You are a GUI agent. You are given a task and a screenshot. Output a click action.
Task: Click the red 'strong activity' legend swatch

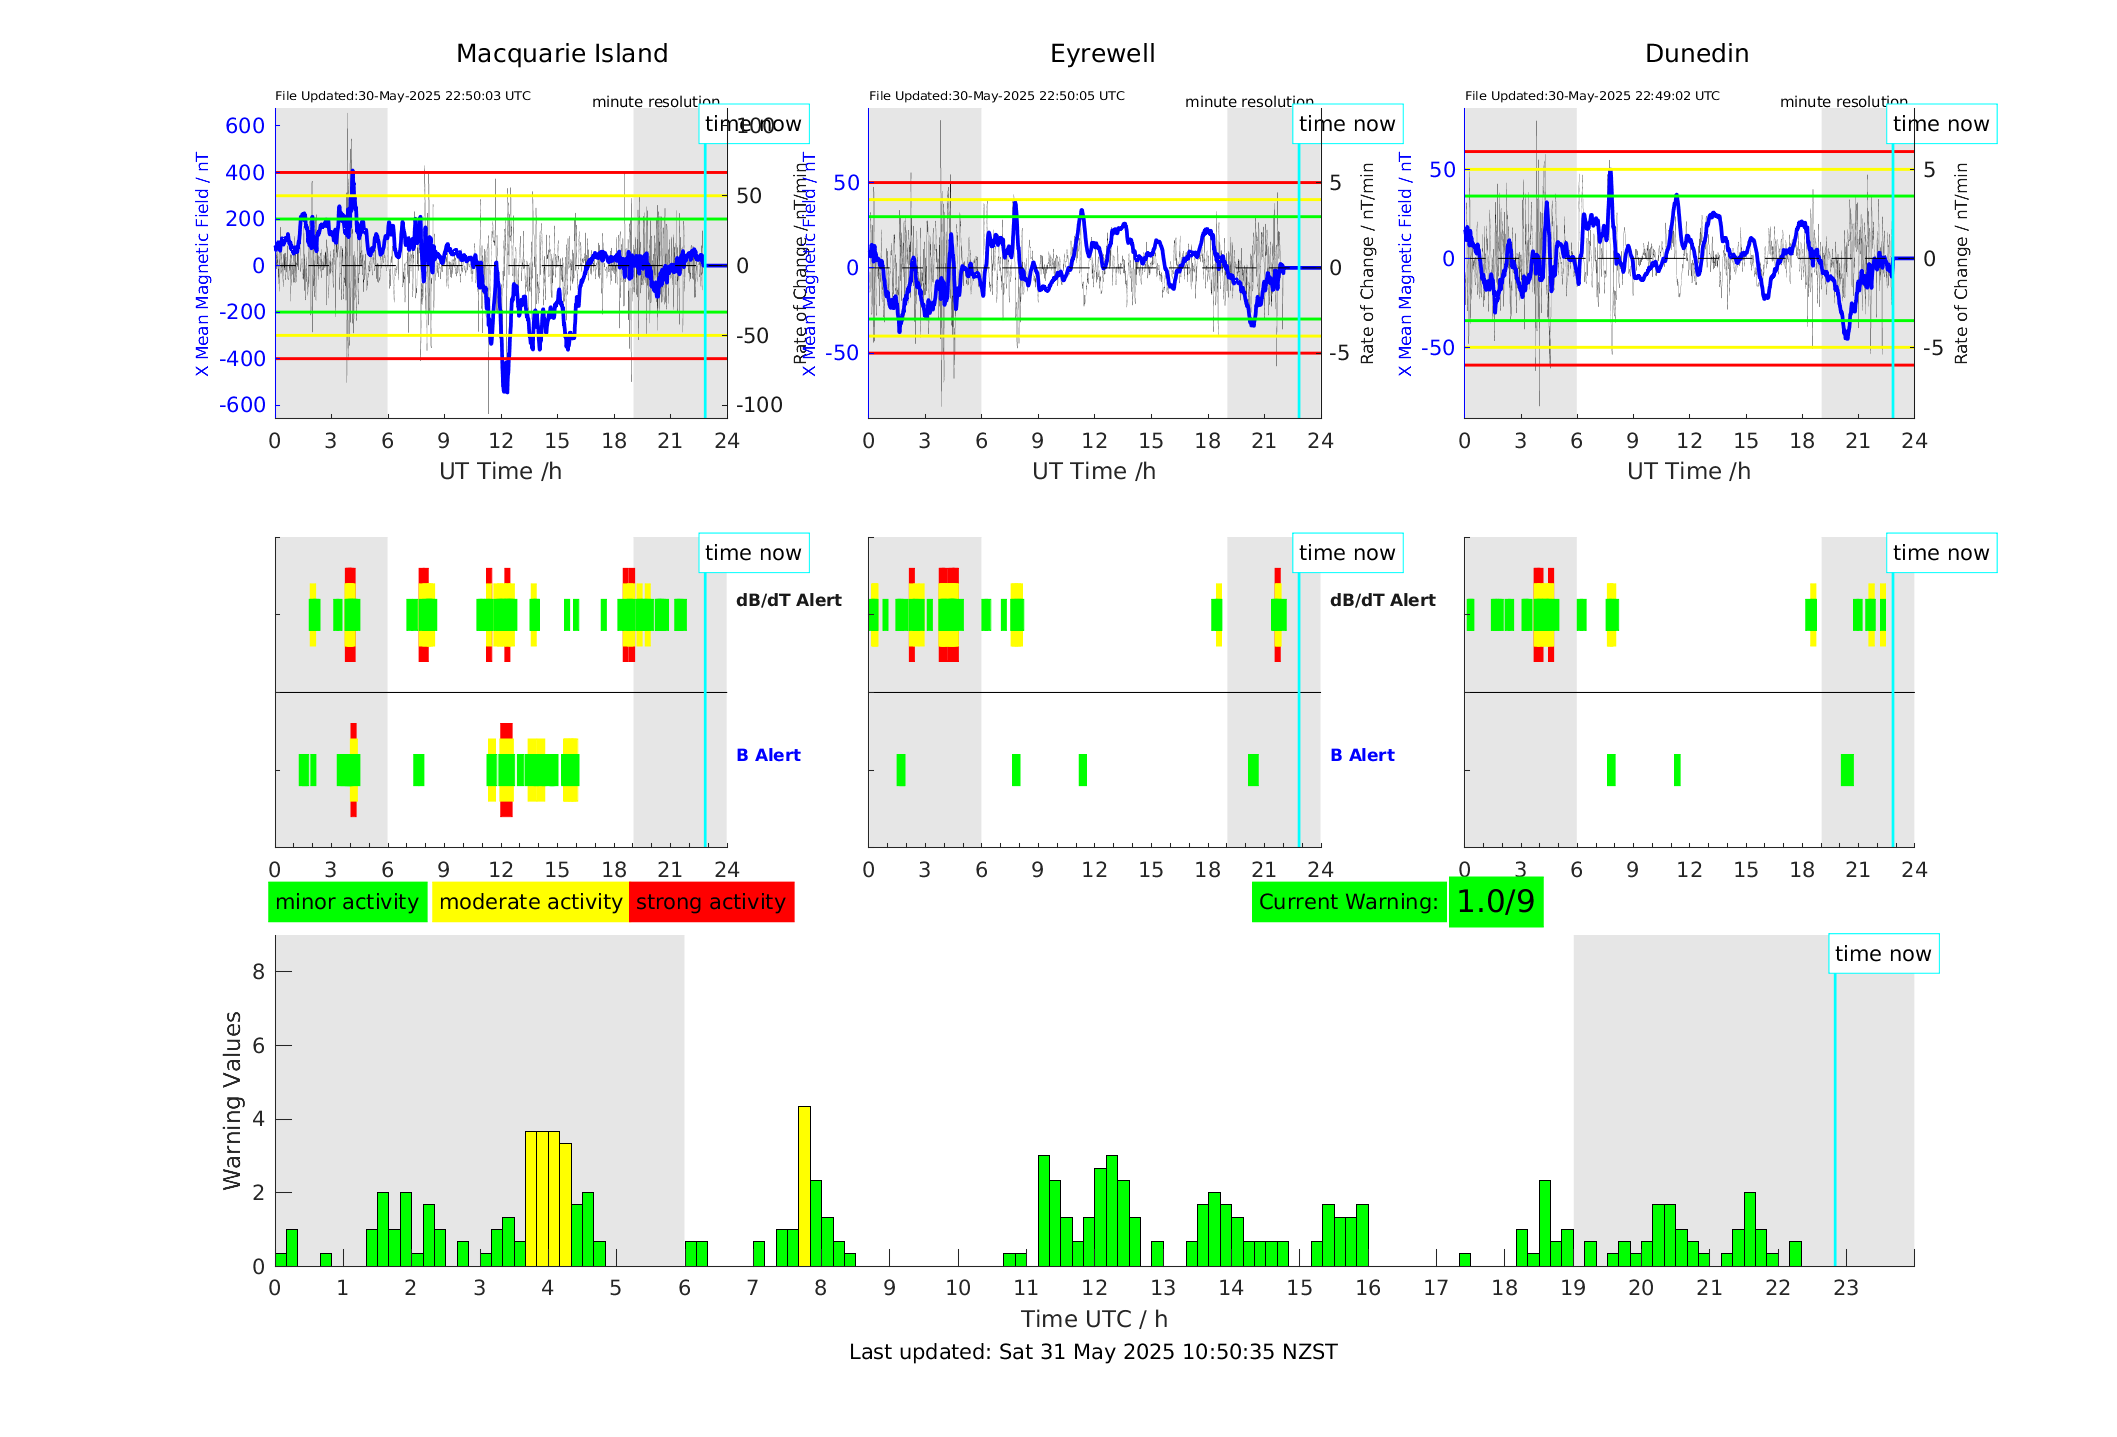pos(711,902)
